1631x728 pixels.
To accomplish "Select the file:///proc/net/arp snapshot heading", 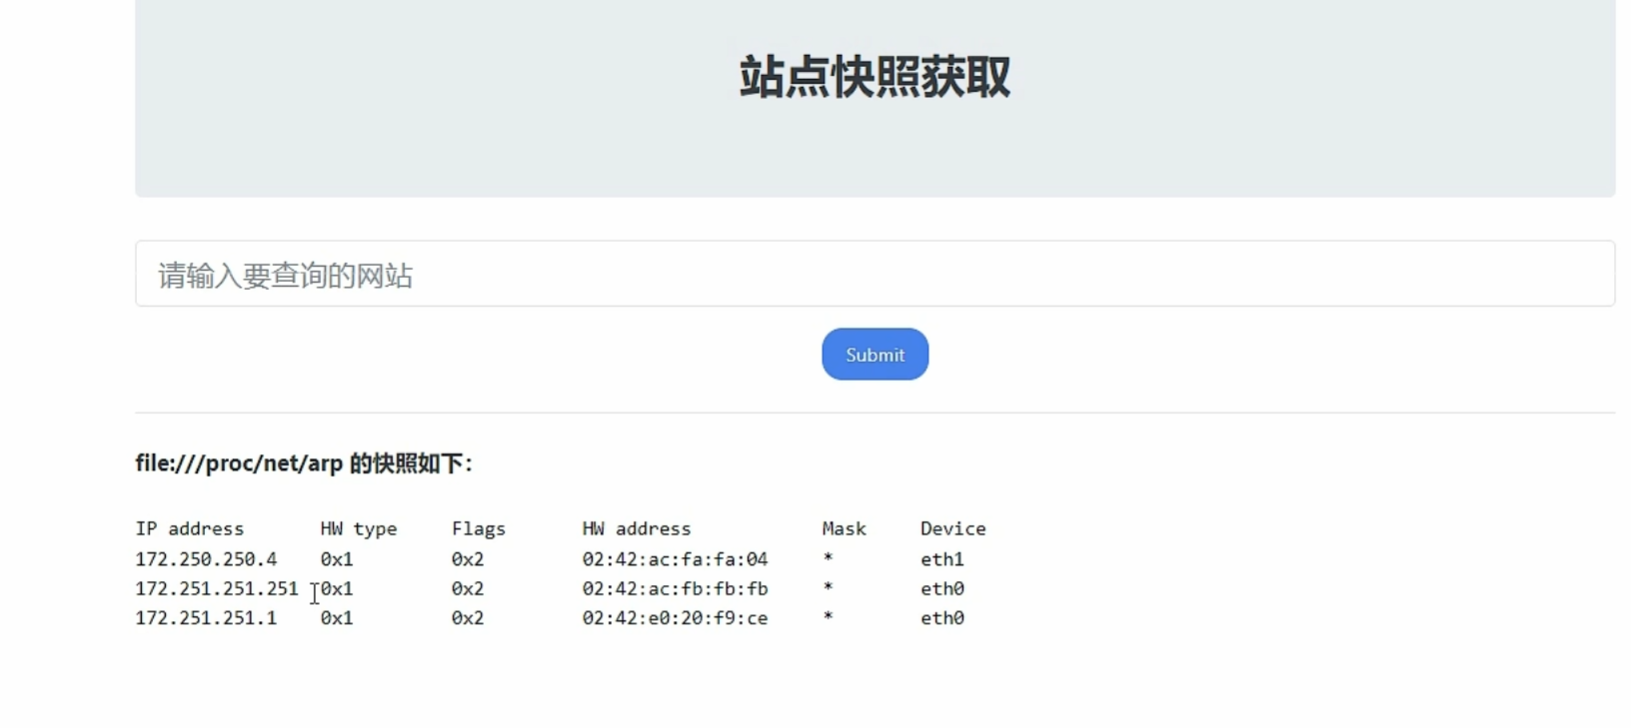I will point(303,463).
